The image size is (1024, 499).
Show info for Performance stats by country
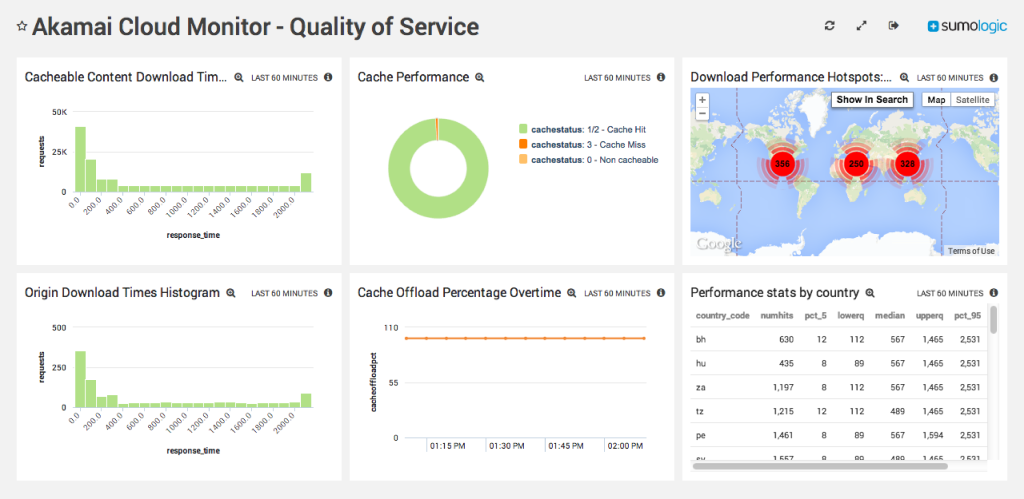(x=993, y=293)
